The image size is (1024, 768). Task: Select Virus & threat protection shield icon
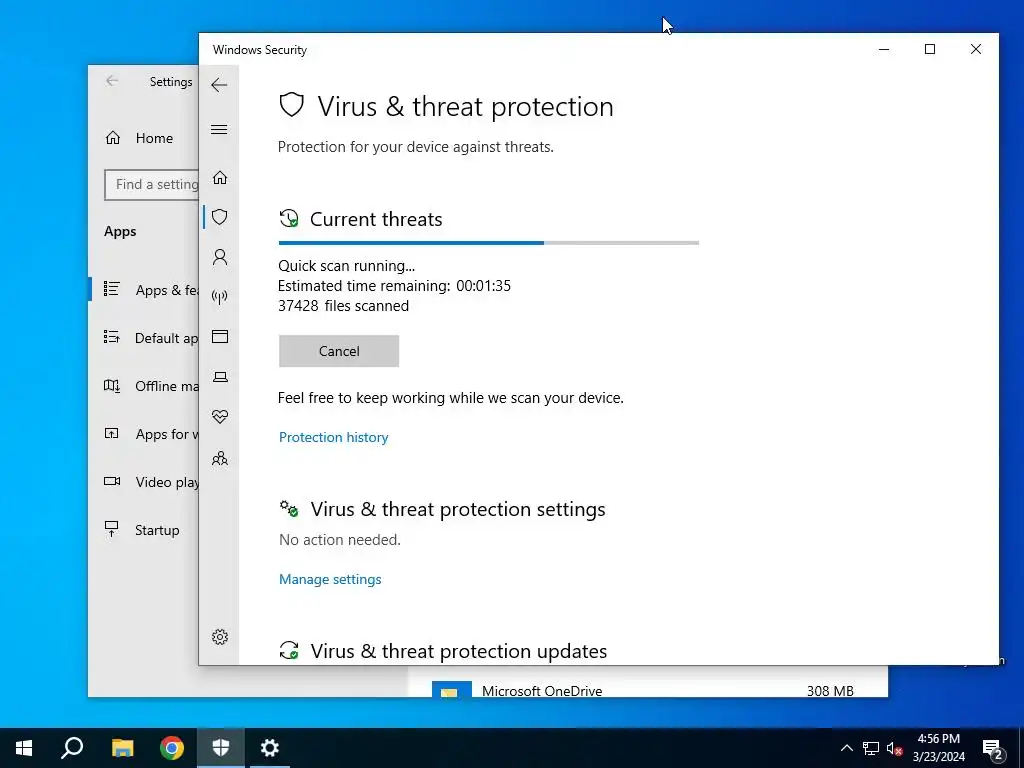click(x=219, y=217)
